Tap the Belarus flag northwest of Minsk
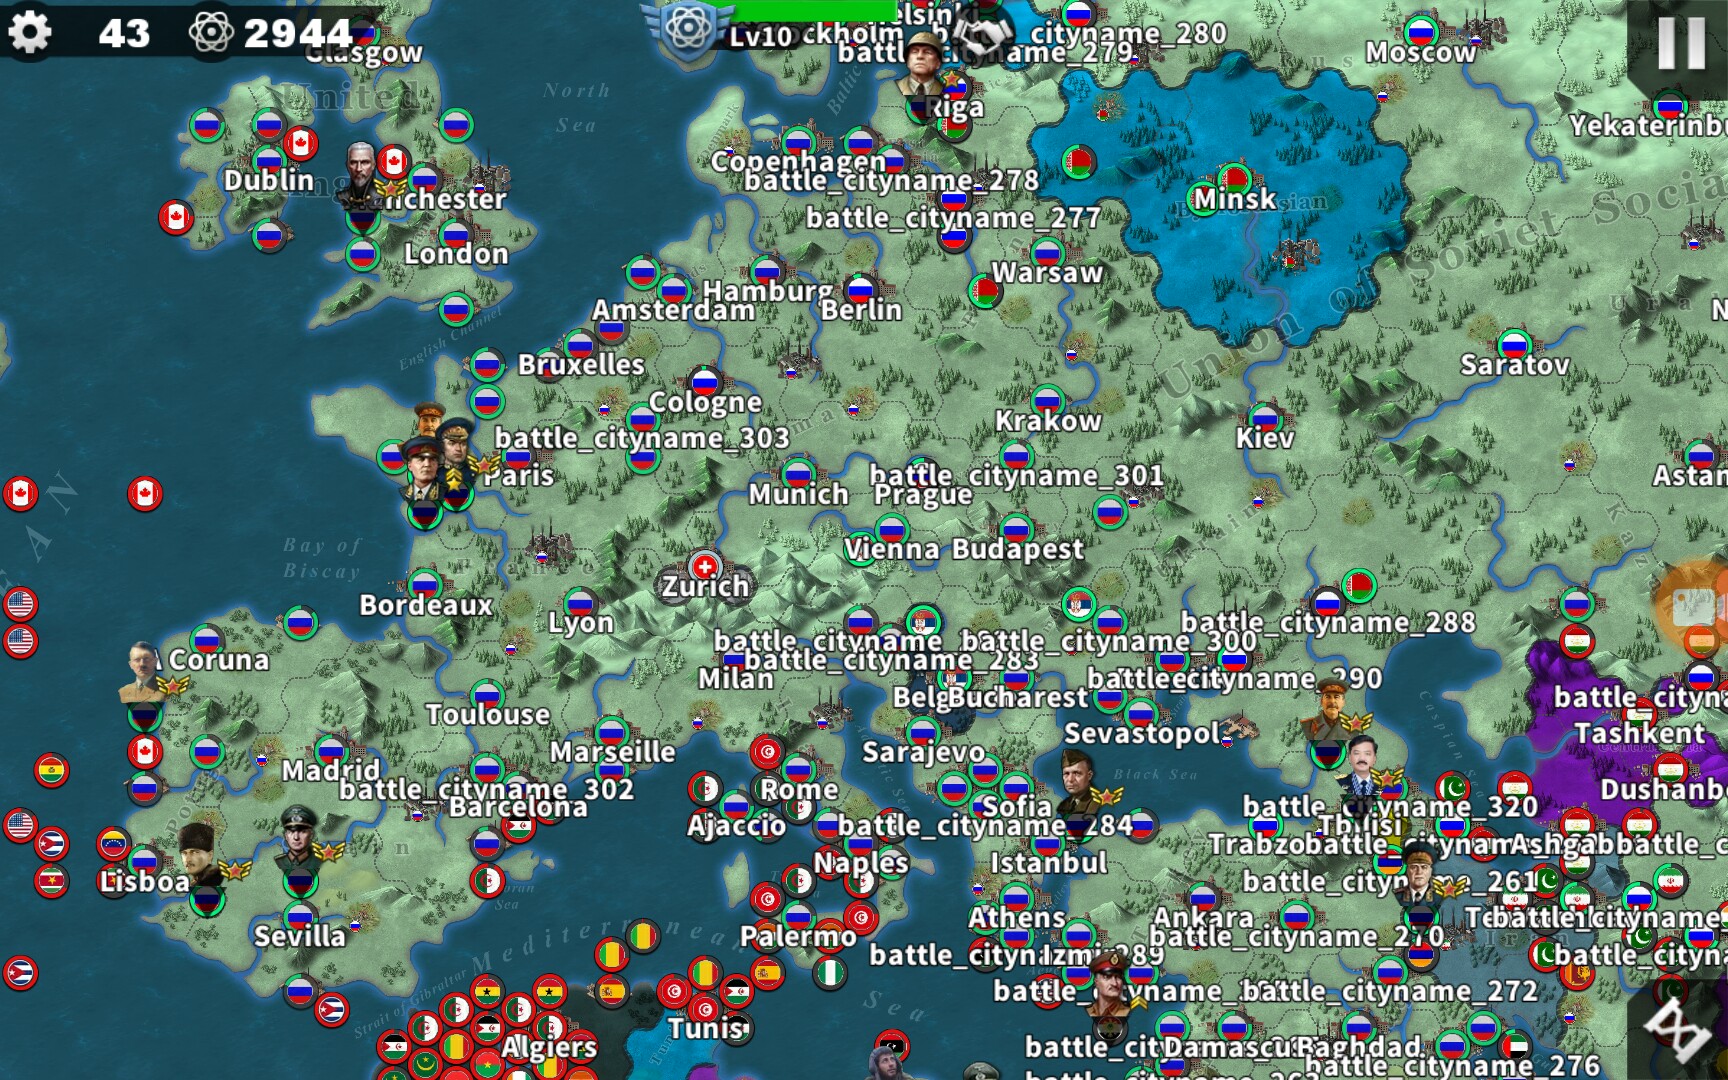1728x1080 pixels. point(1078,161)
